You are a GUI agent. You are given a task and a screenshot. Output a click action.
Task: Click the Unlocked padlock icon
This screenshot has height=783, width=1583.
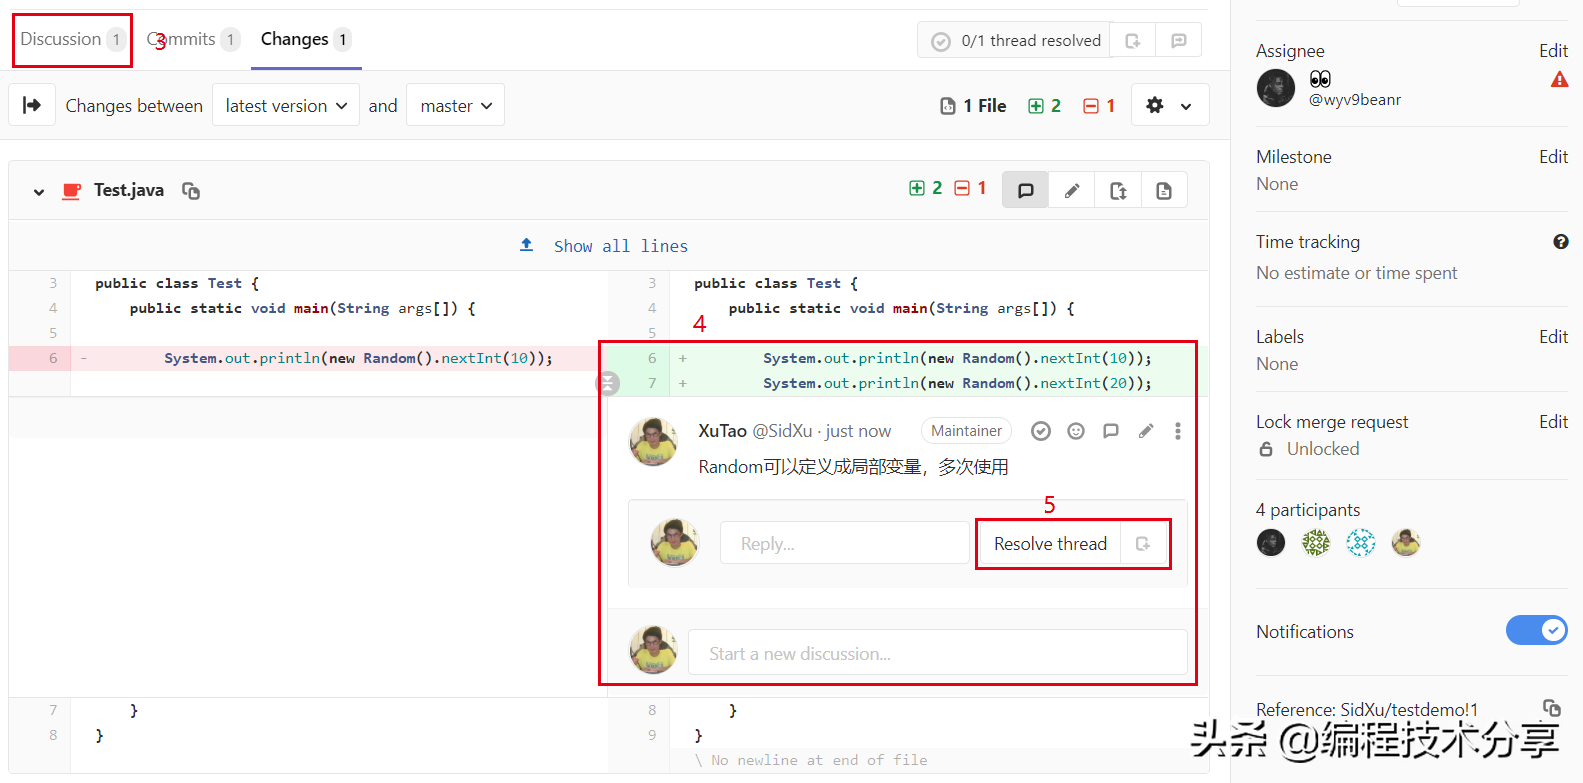pos(1266,449)
